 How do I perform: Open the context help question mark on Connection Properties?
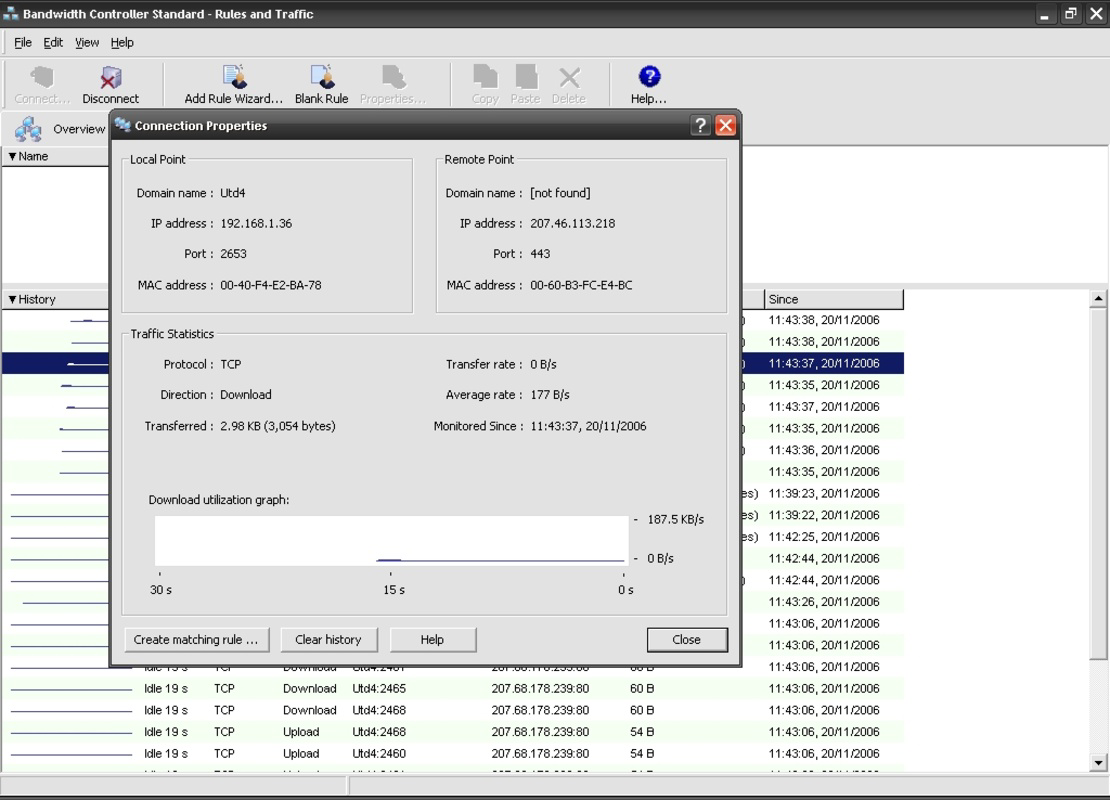702,125
